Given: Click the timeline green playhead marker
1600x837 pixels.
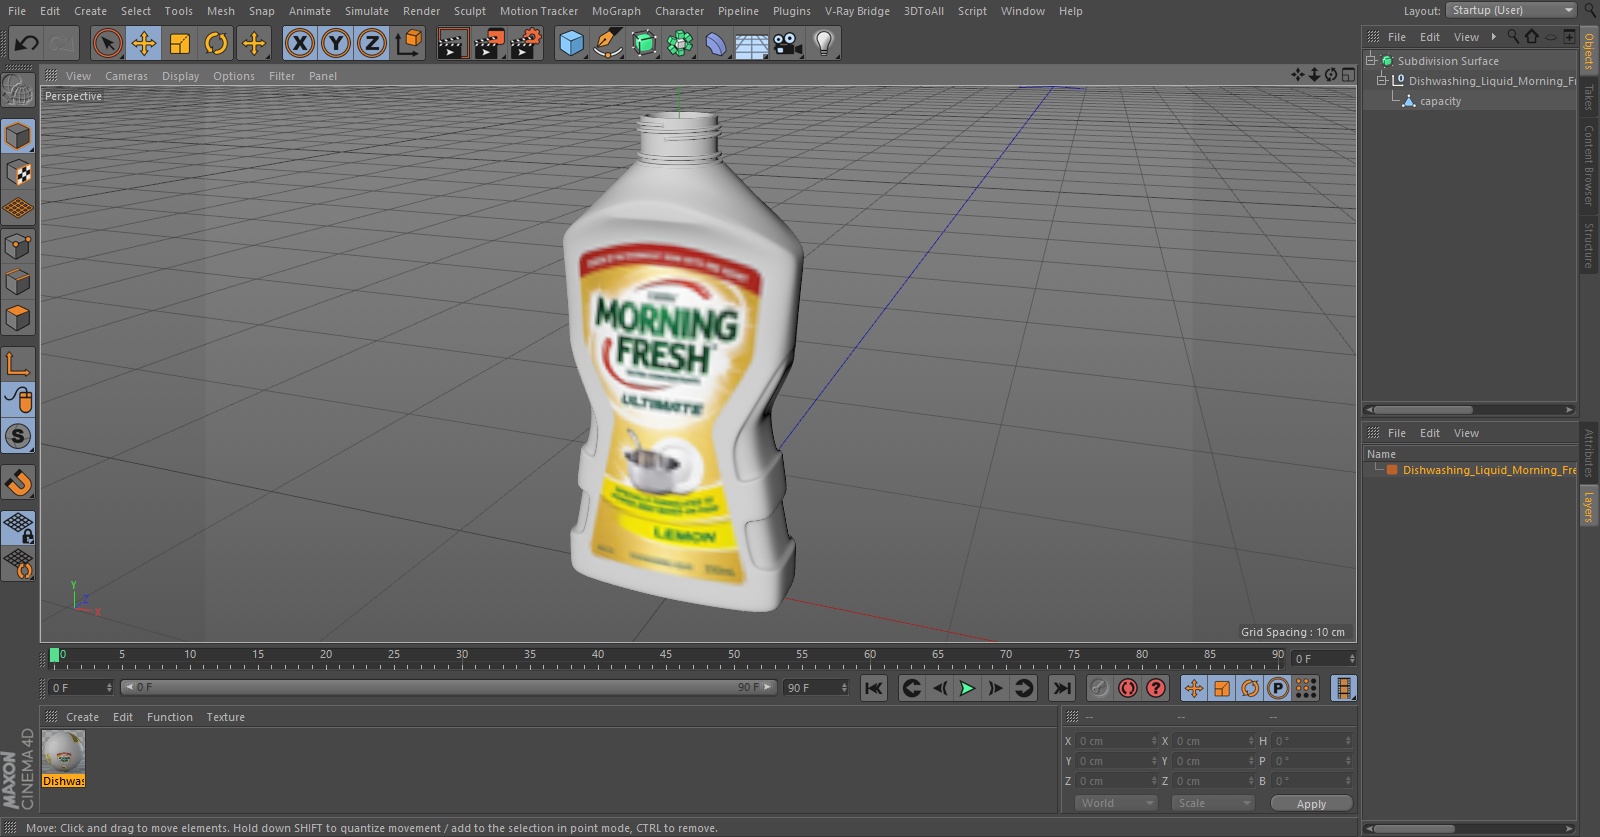Looking at the screenshot, I should [x=54, y=655].
